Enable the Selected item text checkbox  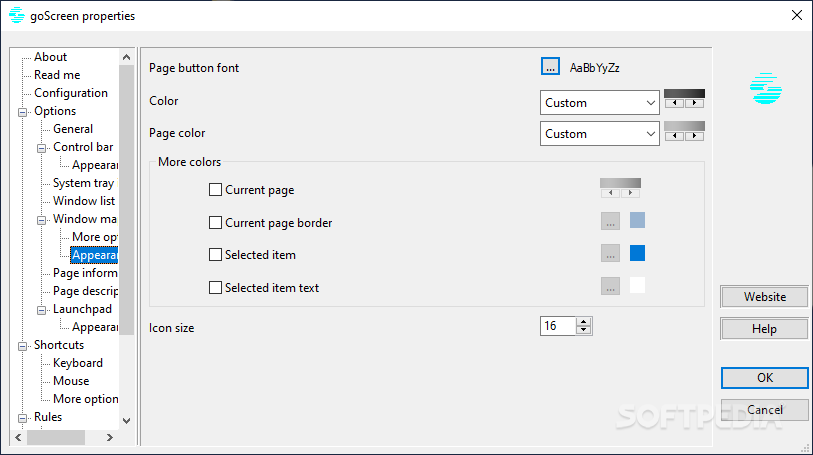[215, 287]
